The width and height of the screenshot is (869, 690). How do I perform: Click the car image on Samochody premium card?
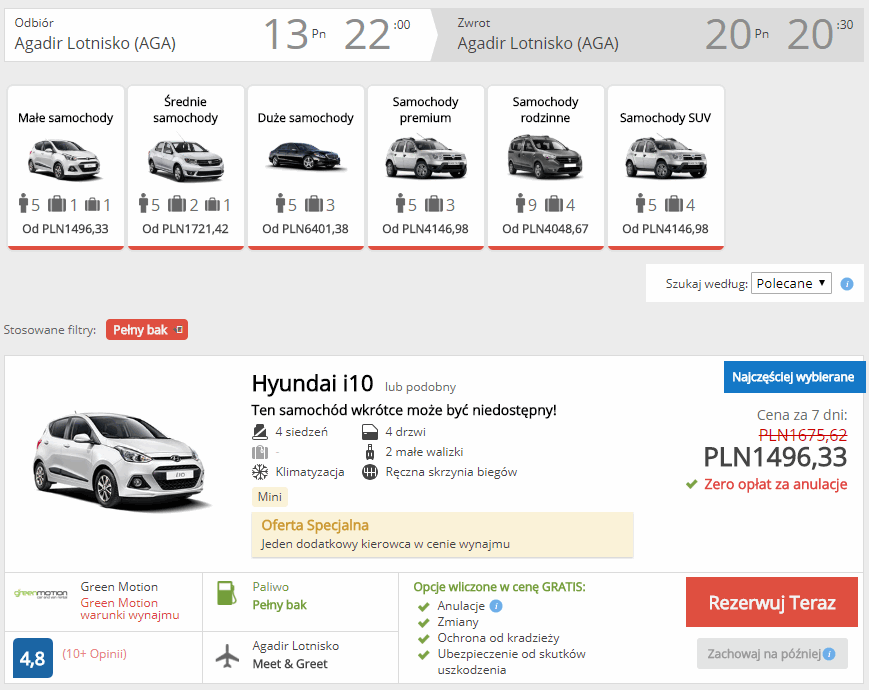click(x=426, y=157)
